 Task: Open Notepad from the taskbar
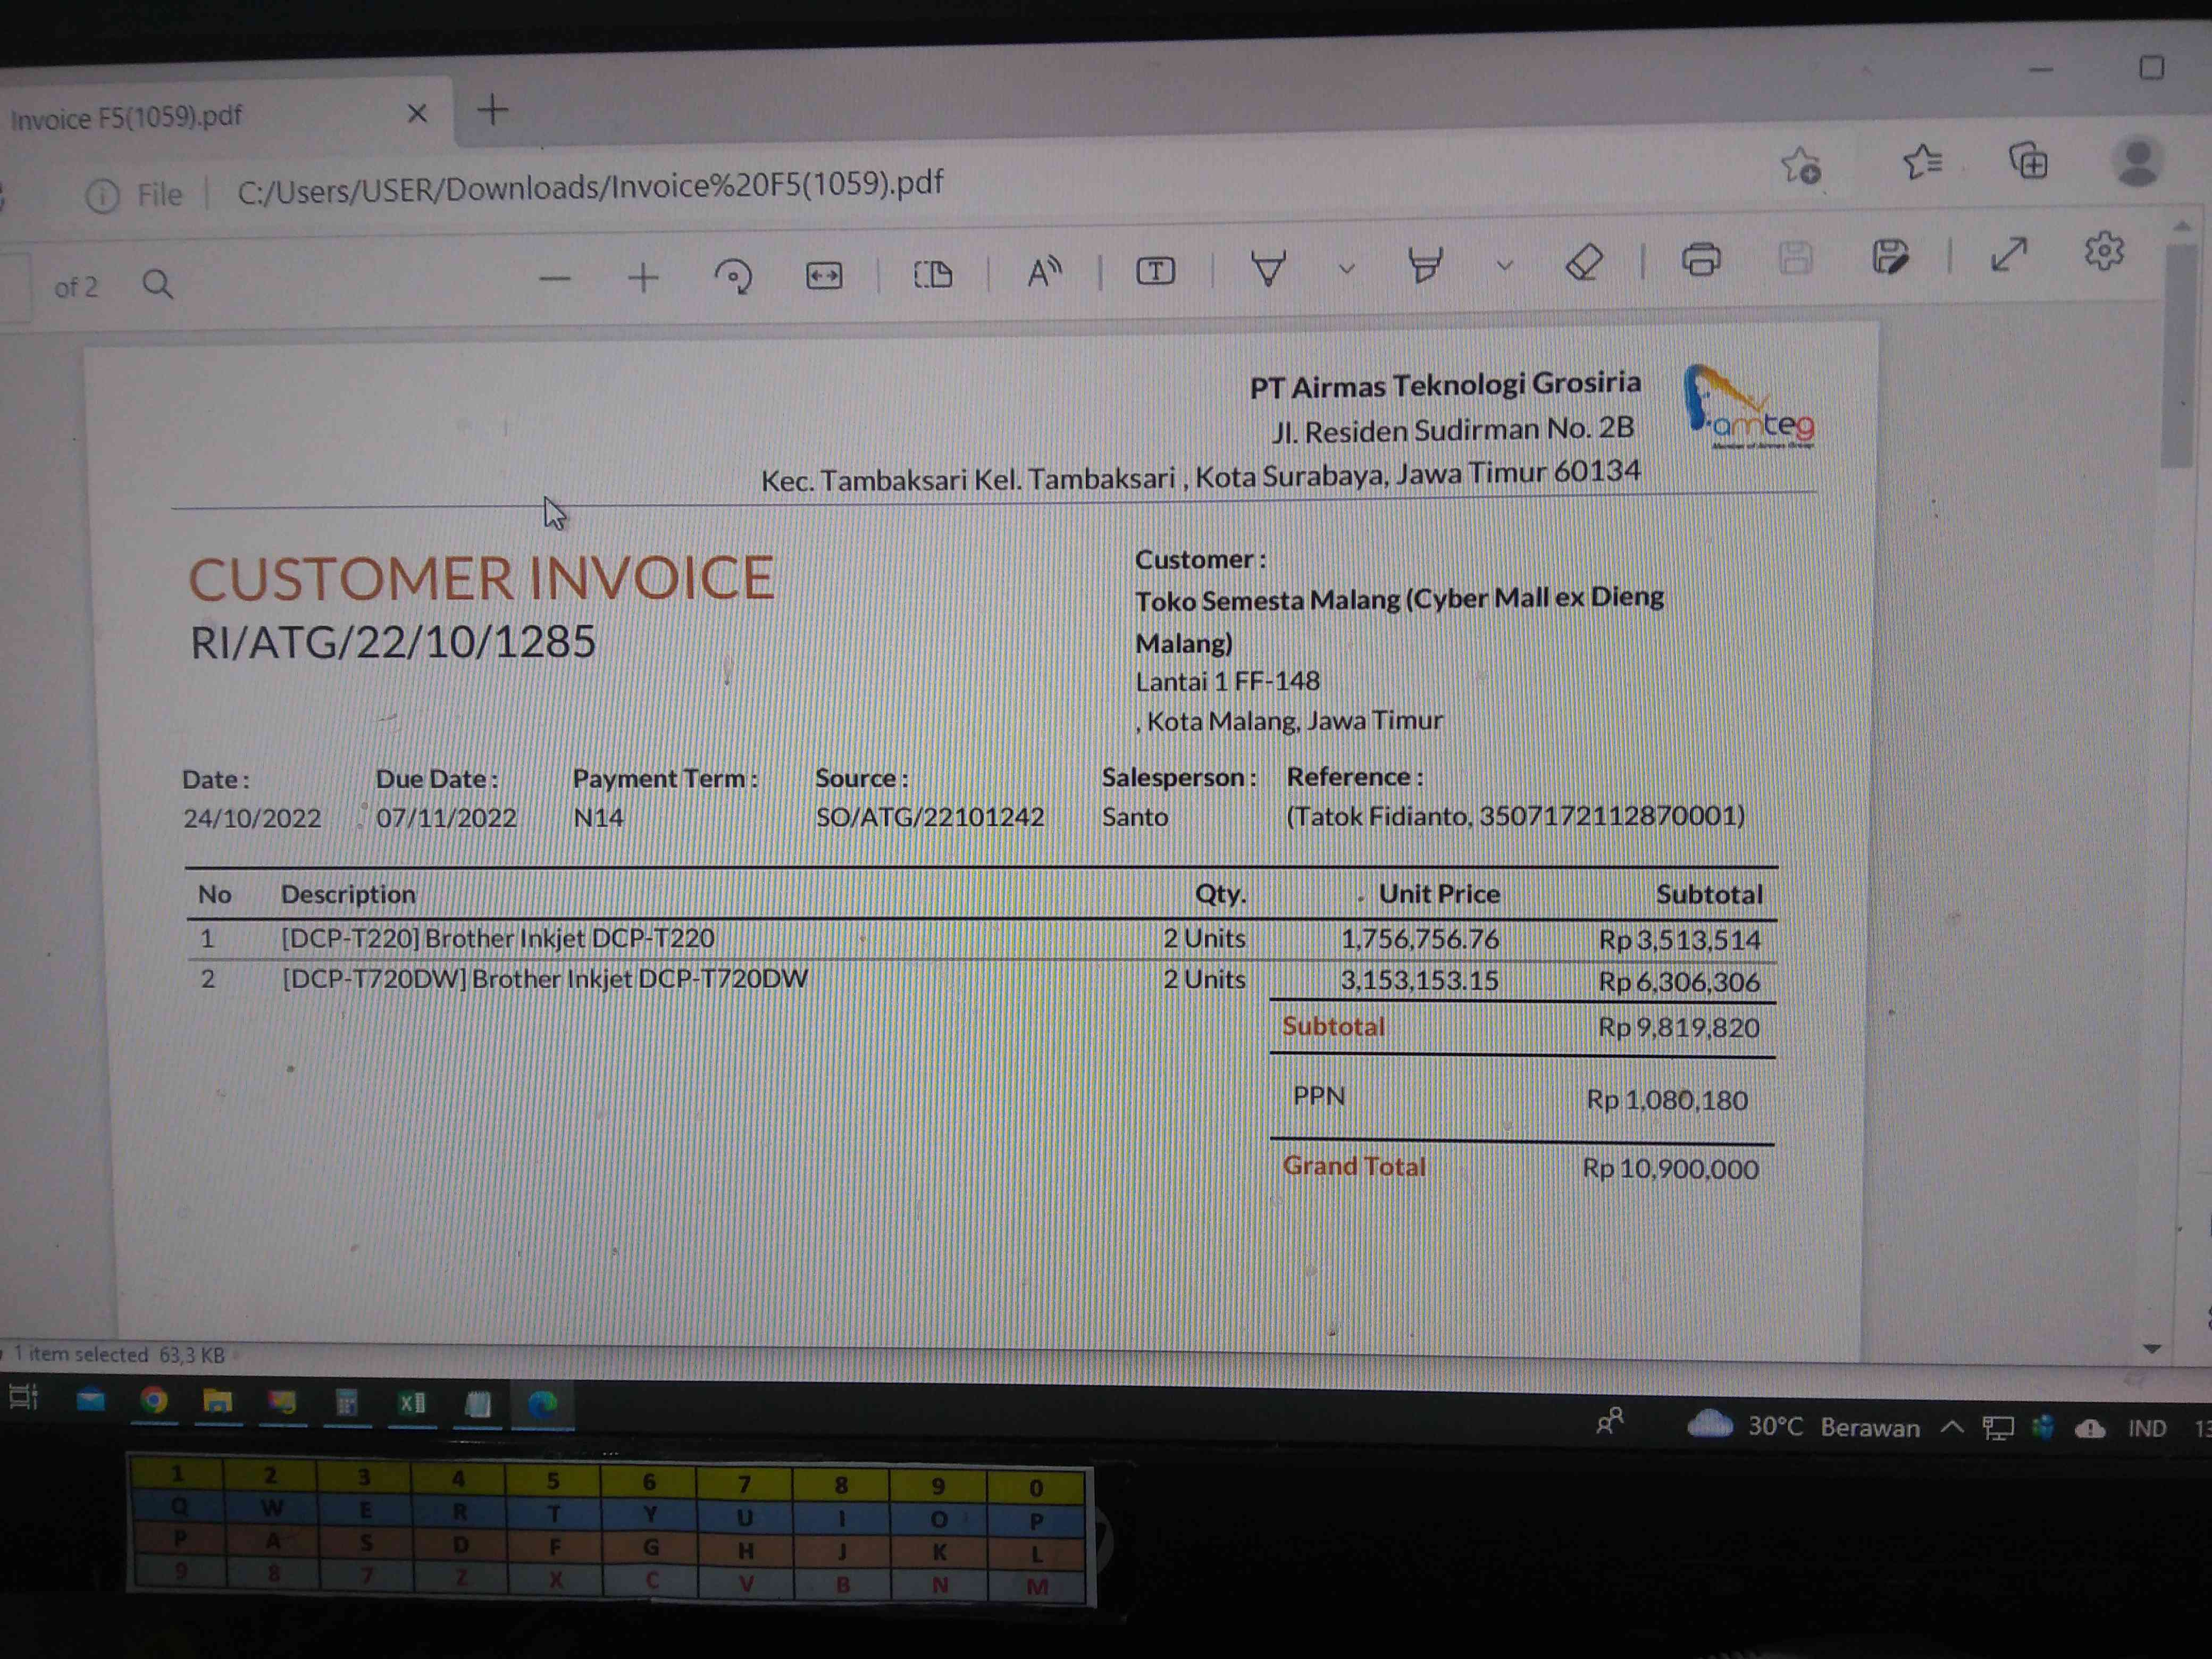pyautogui.click(x=478, y=1405)
